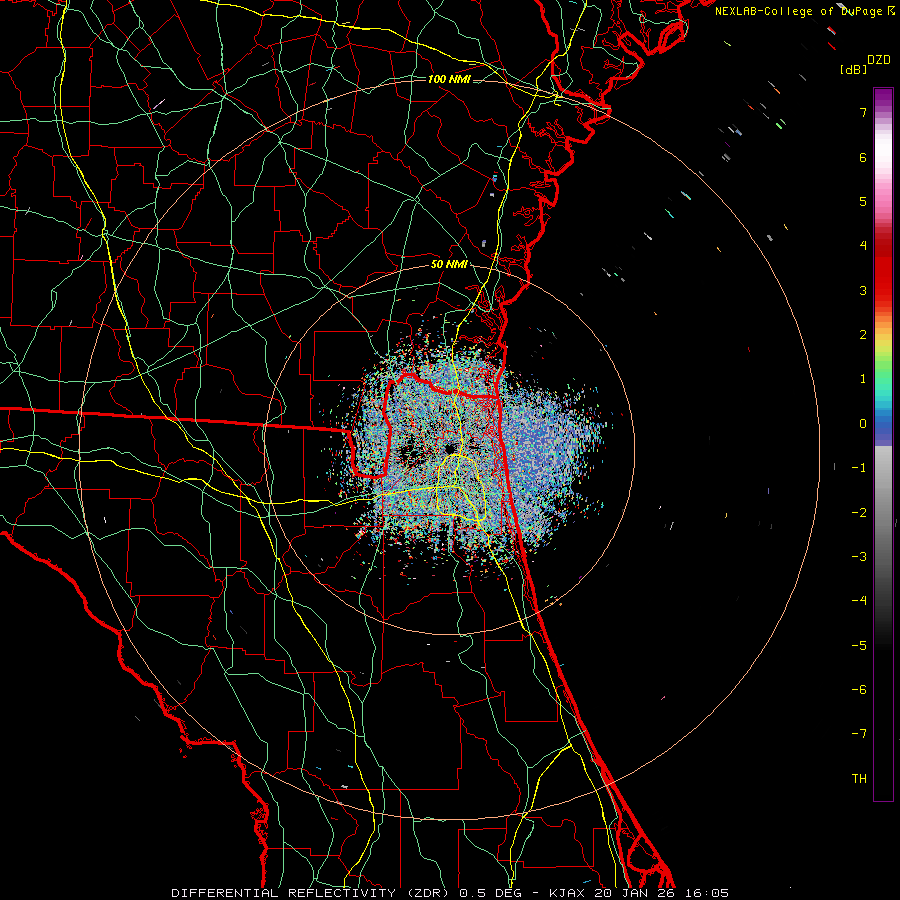
Task: Click the [dB] units label
Action: 854,69
